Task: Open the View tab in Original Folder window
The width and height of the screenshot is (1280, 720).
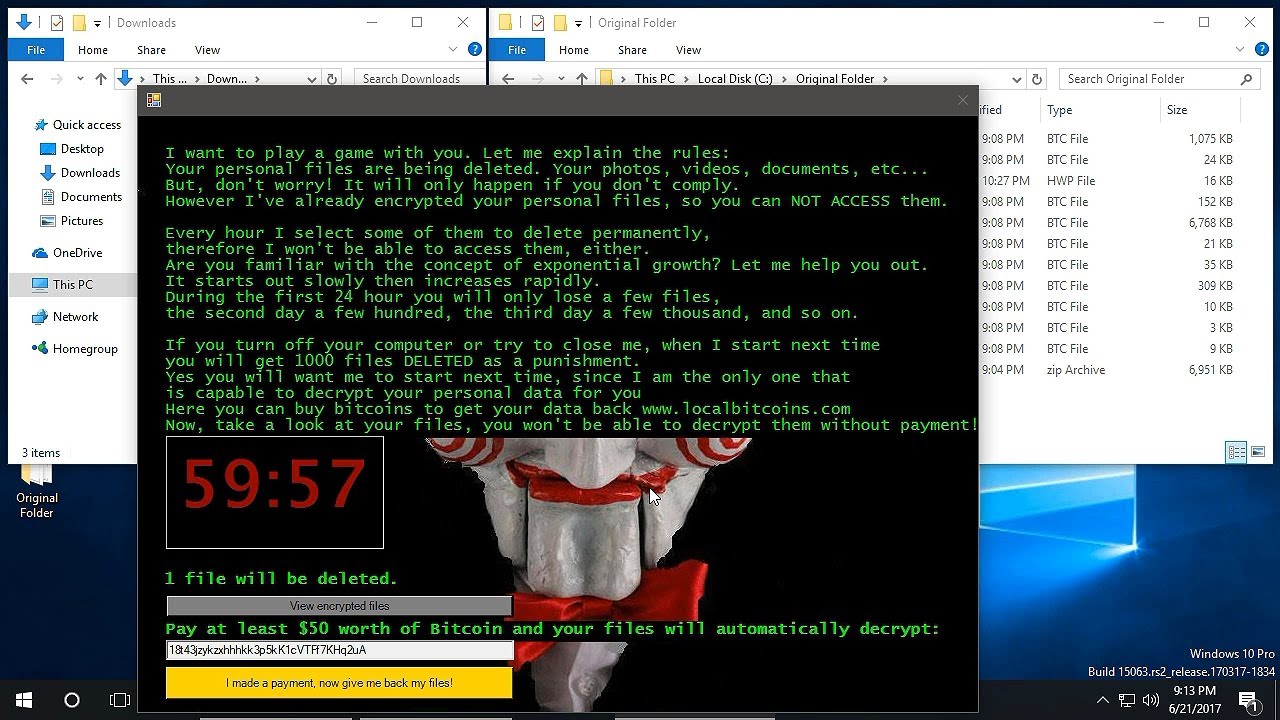Action: point(688,50)
